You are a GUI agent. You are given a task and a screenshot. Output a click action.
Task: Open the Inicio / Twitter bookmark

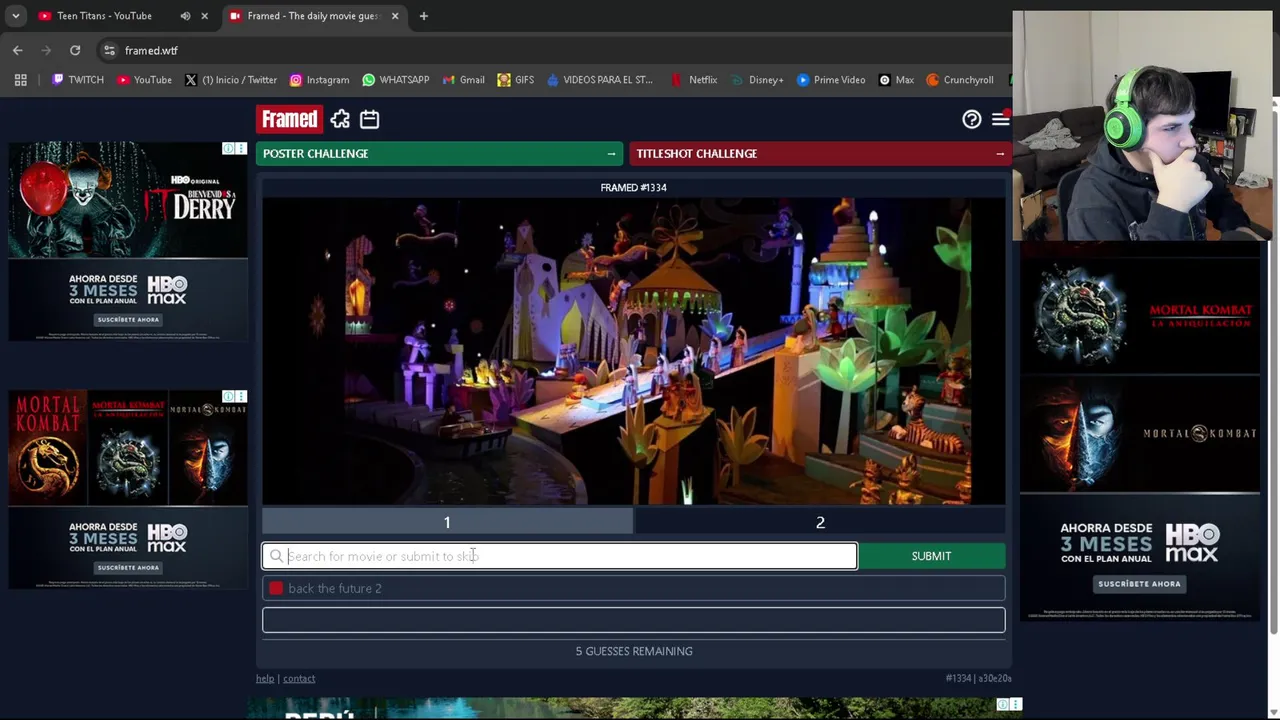coord(231,80)
